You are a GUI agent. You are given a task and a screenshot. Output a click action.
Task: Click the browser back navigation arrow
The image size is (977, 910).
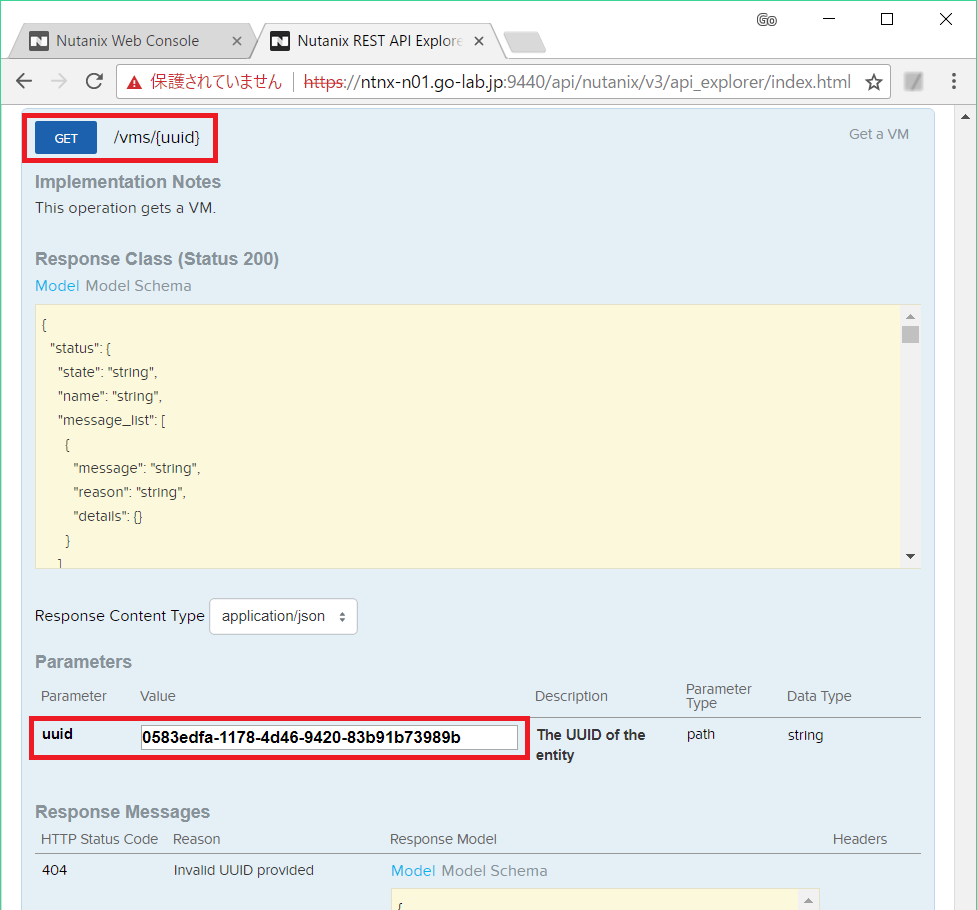(x=24, y=81)
